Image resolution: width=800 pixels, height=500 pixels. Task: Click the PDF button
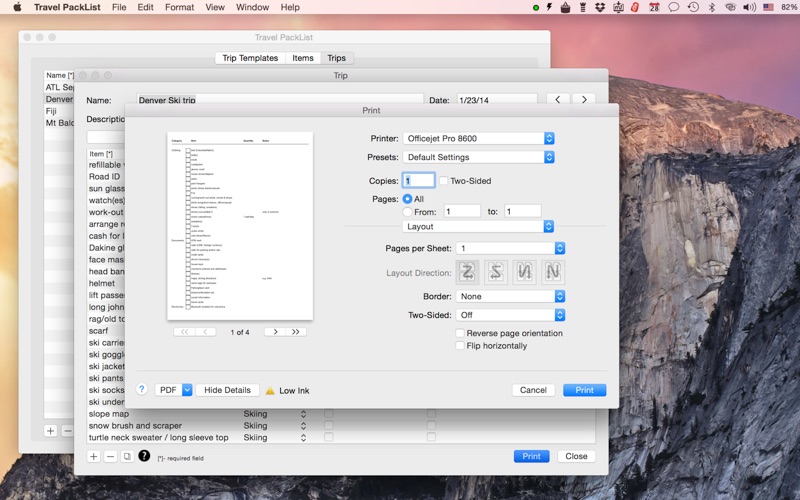[x=168, y=390]
